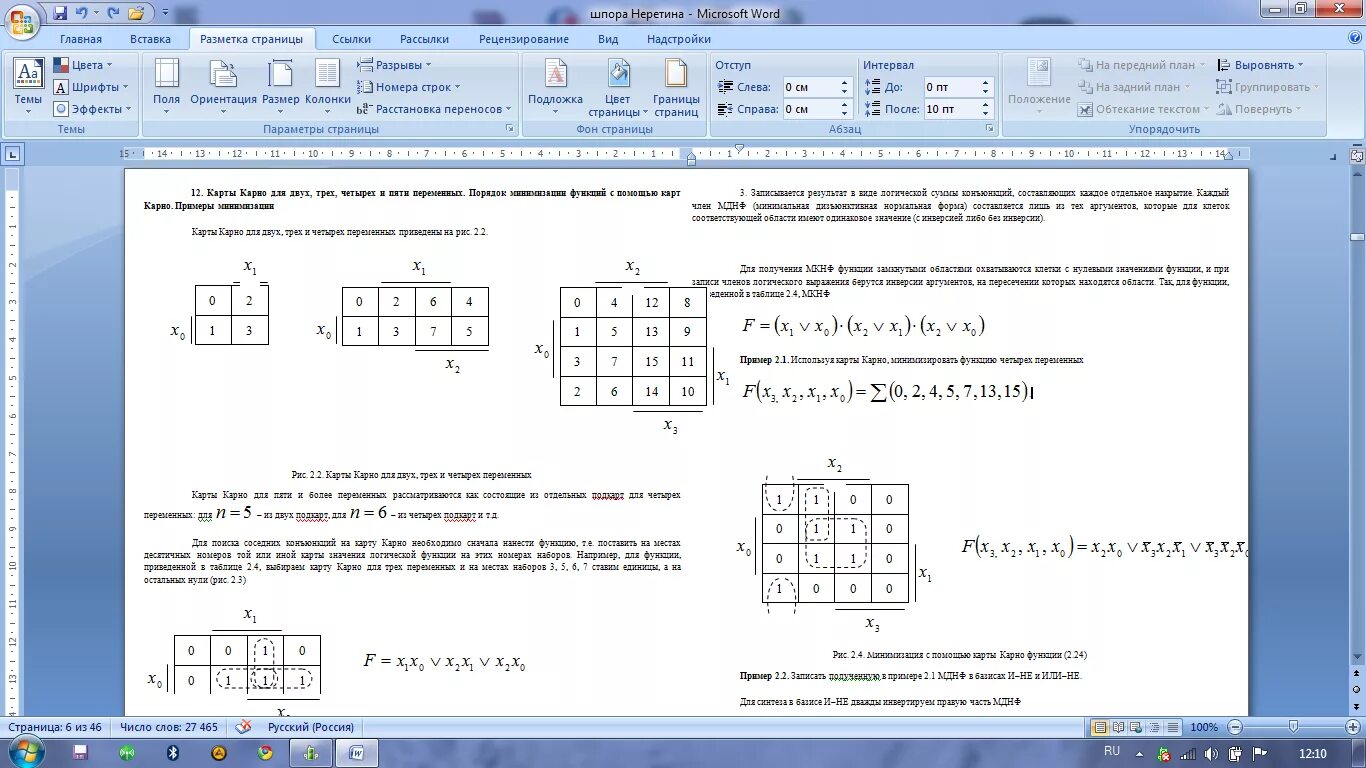1366x768 pixels.
Task: Decrease the Справа indent with down arrow
Action: click(x=844, y=113)
